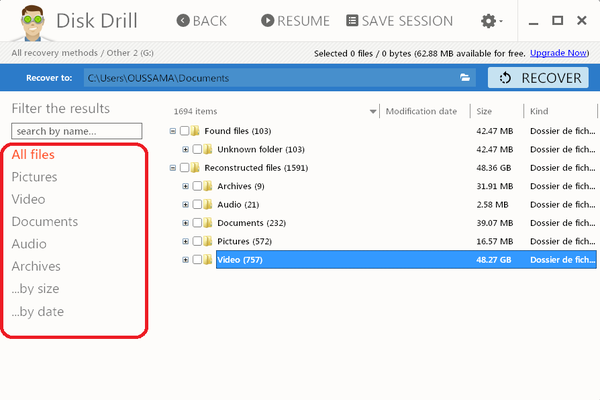Check the Found files (103) checkbox
600x400 pixels.
click(x=184, y=131)
